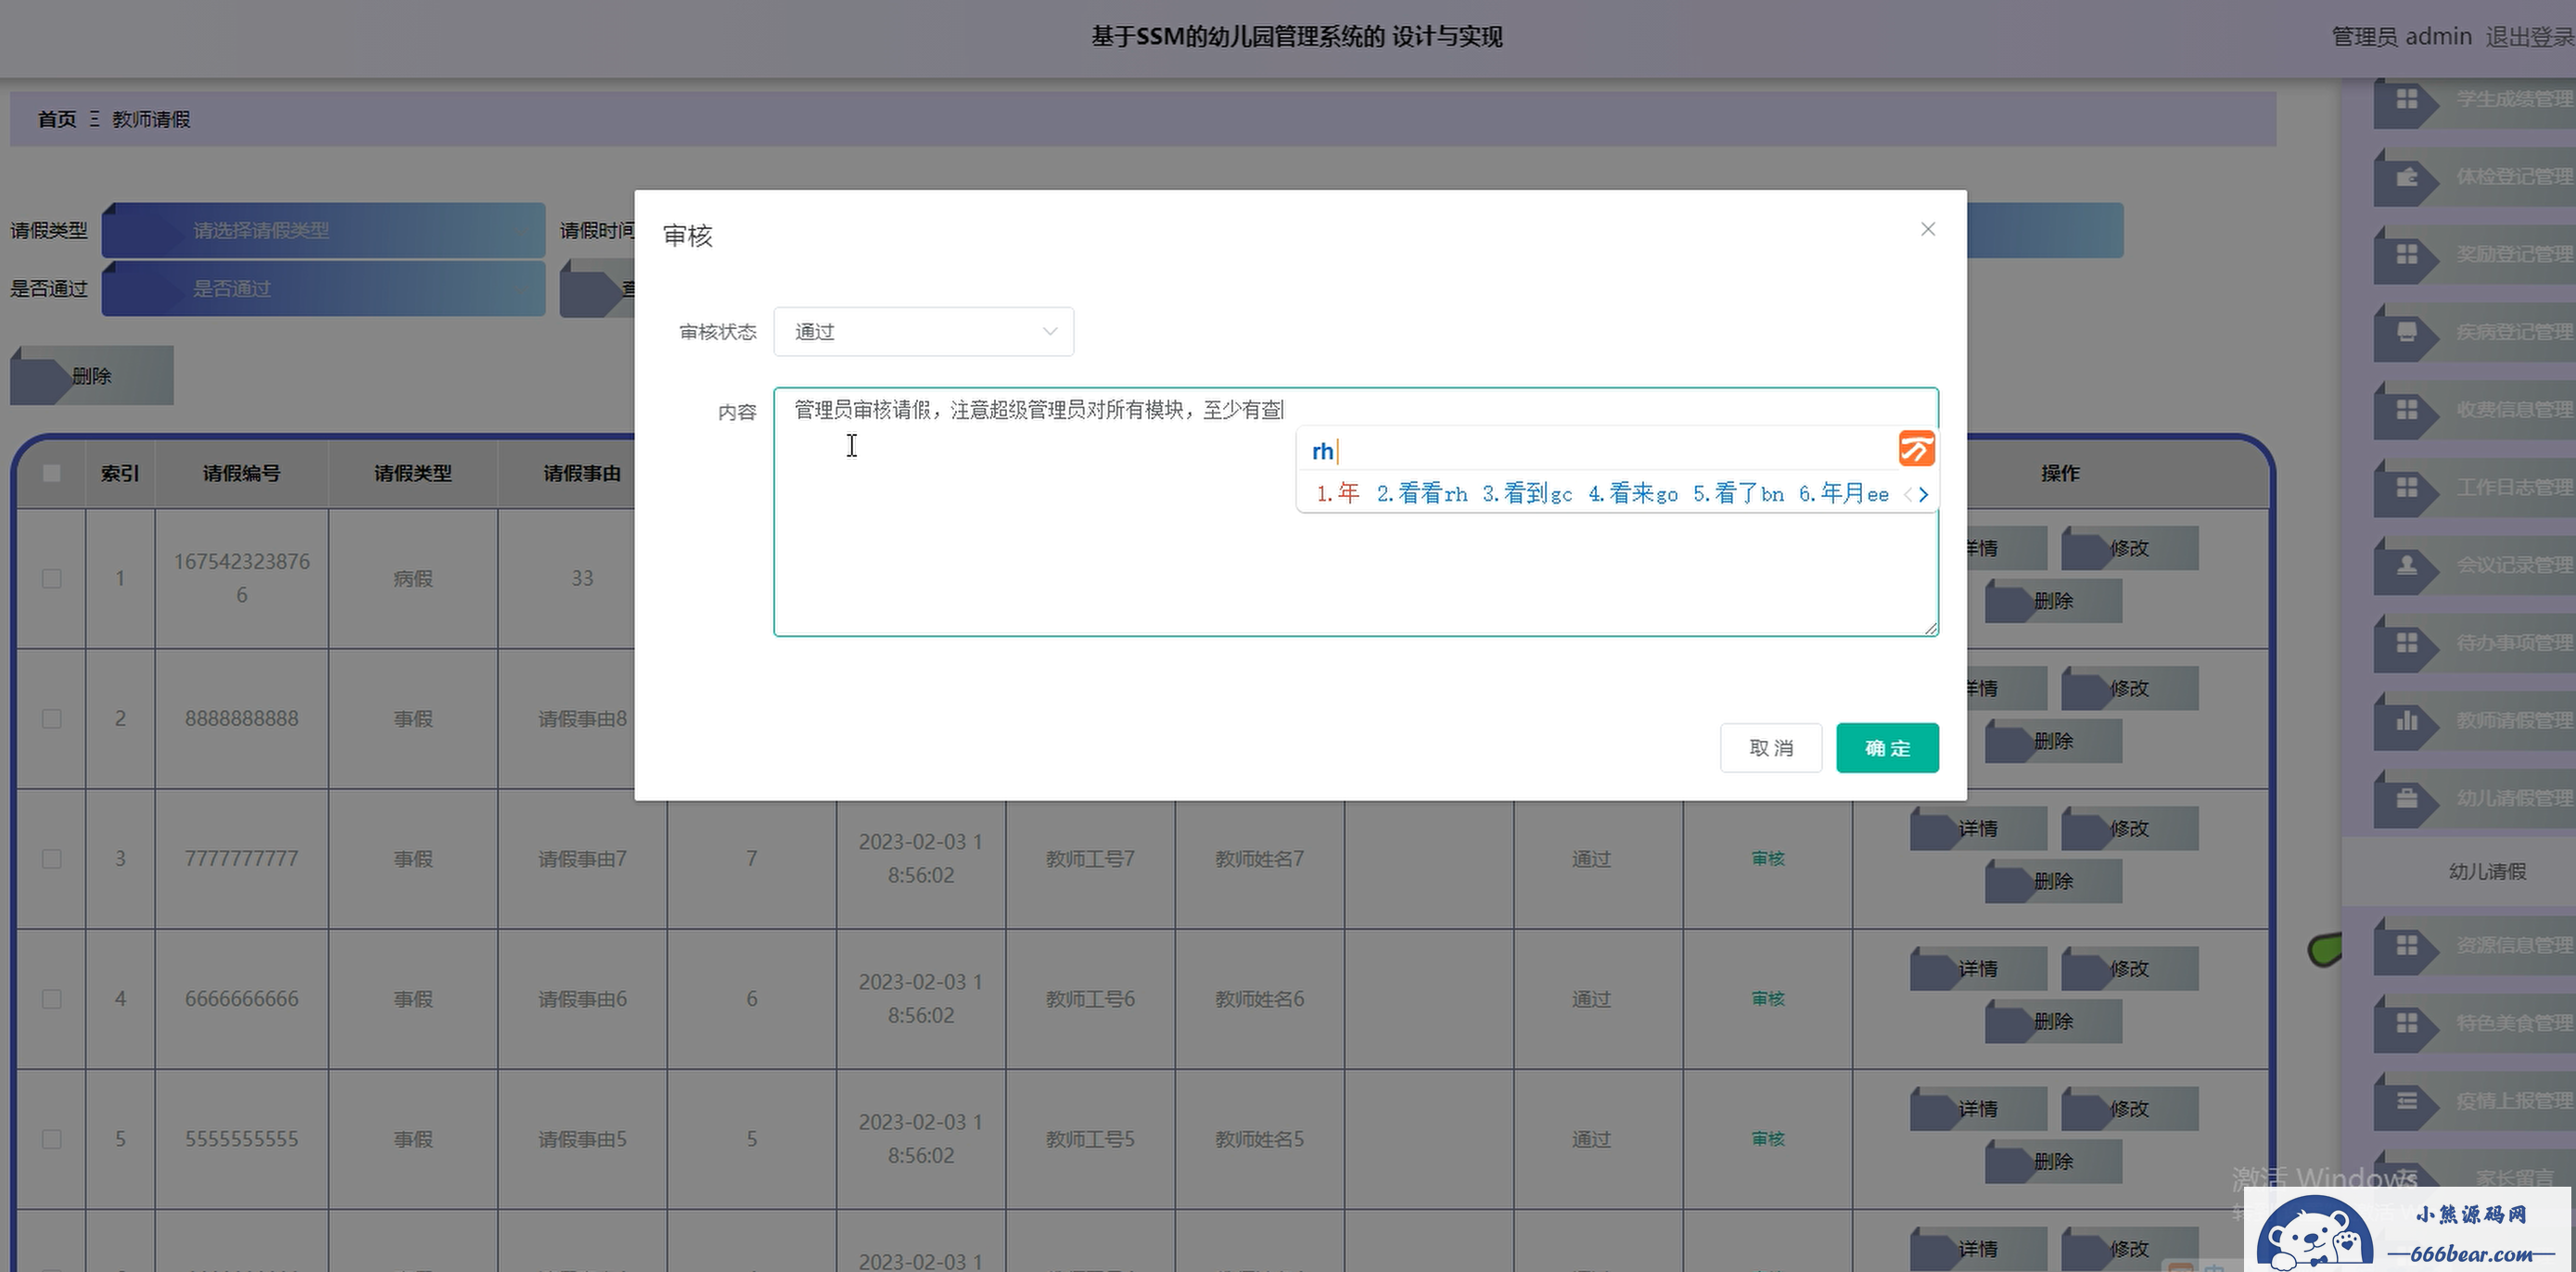Click the 请假编号 column header
Viewport: 2576px width, 1272px height.
point(241,473)
